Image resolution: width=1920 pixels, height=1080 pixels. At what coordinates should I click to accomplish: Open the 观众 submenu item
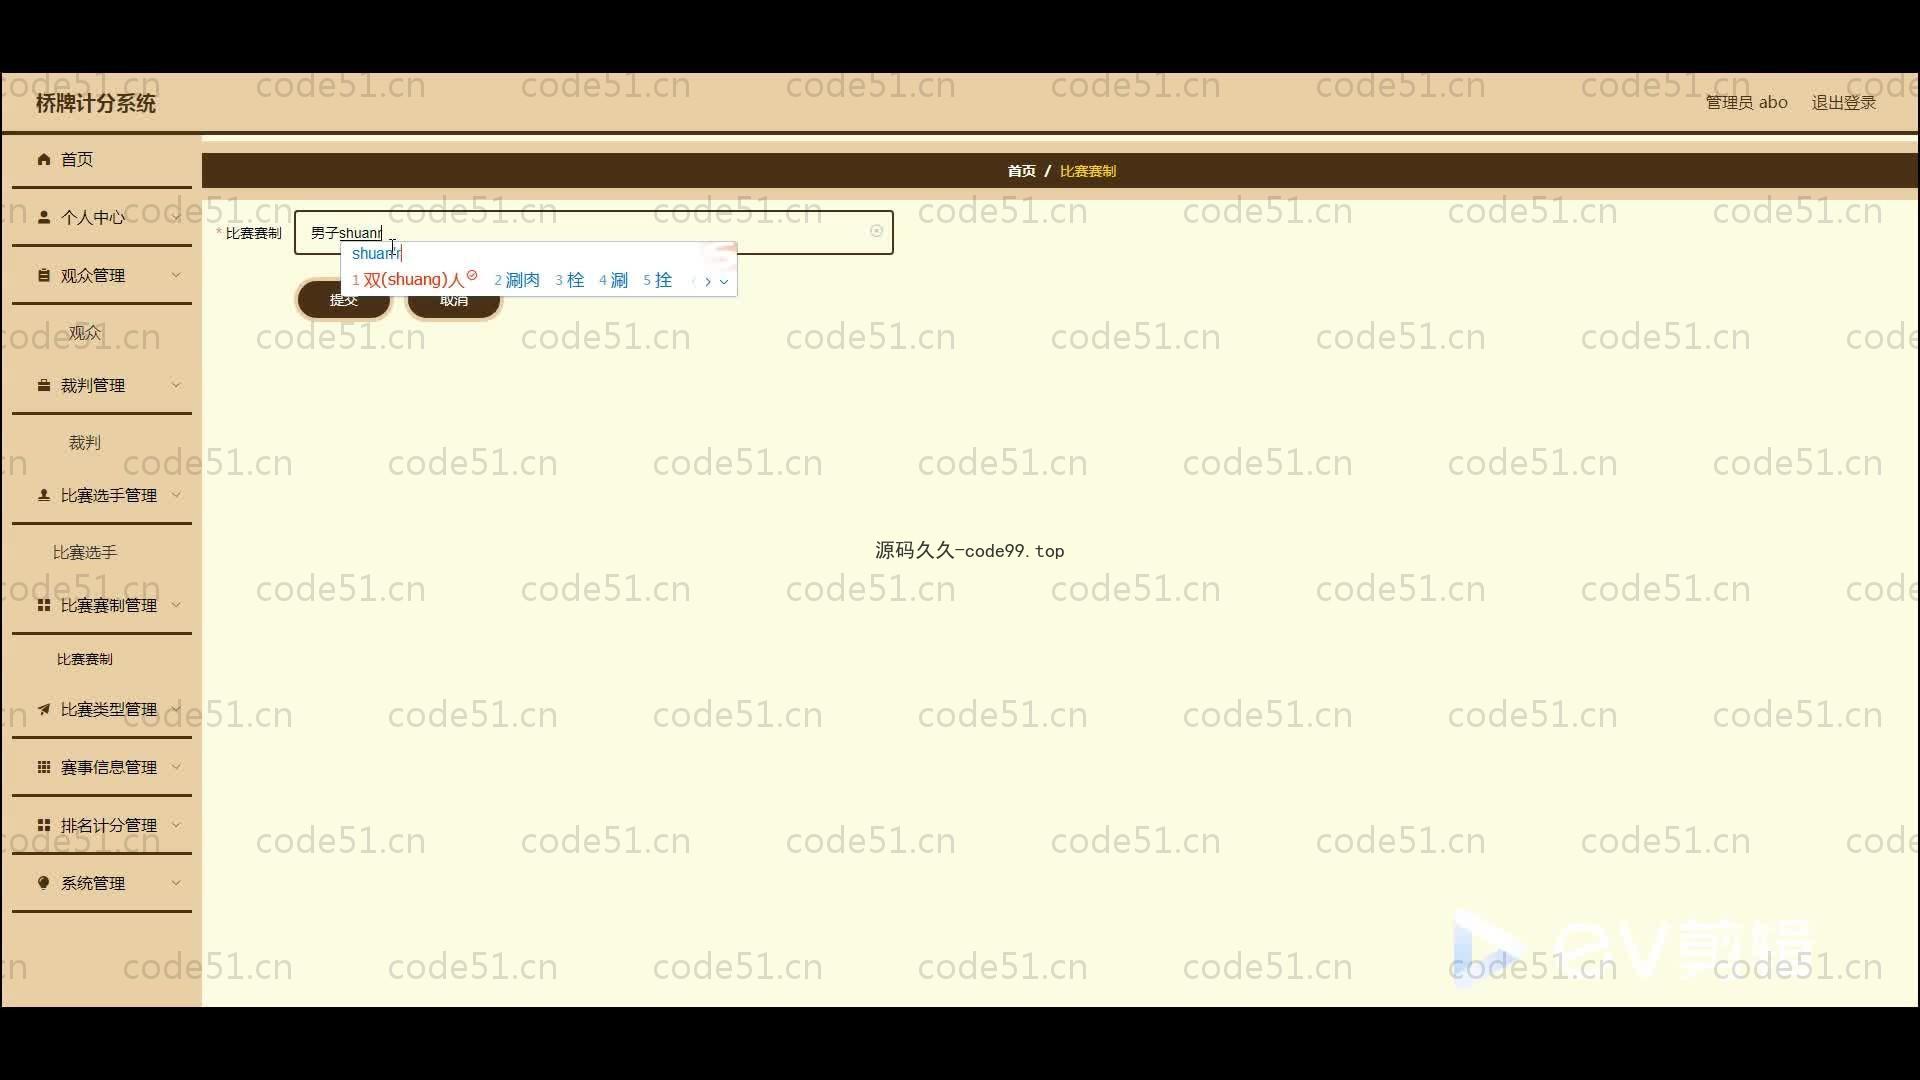click(85, 333)
